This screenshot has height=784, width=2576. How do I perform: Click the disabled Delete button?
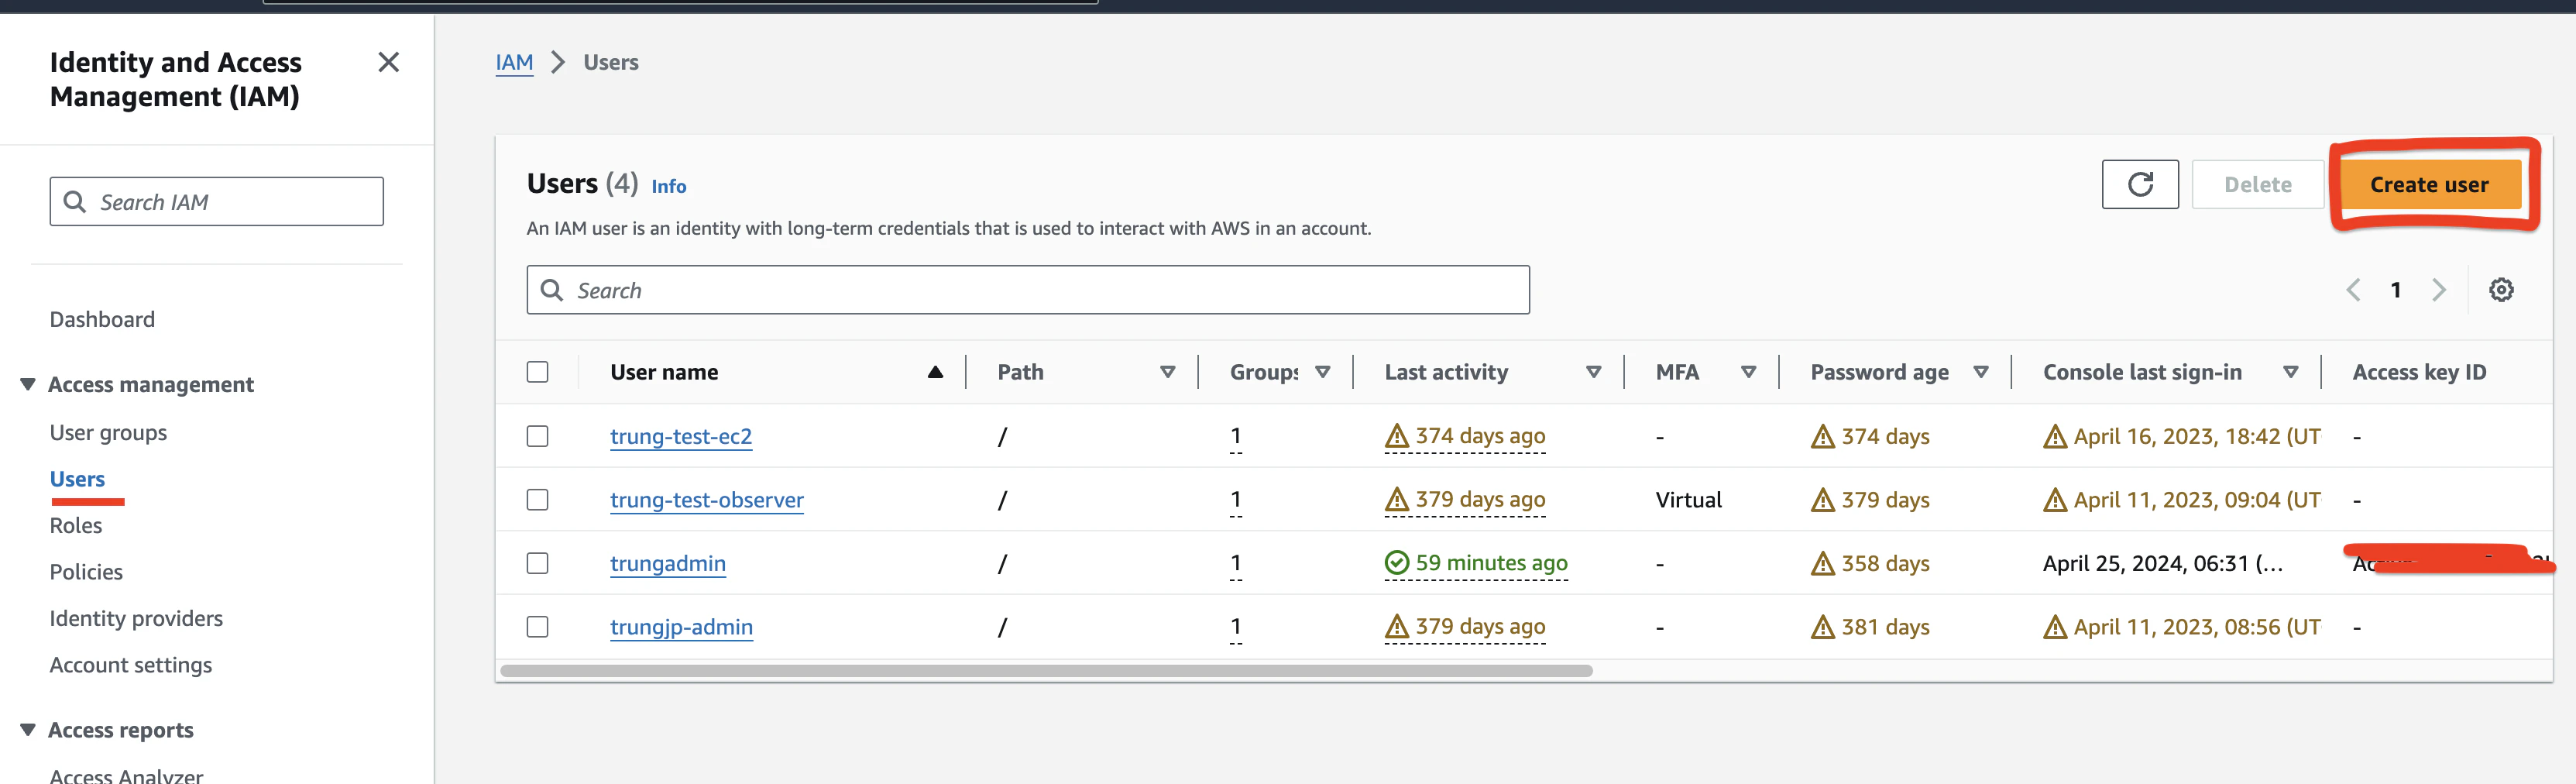2257,184
